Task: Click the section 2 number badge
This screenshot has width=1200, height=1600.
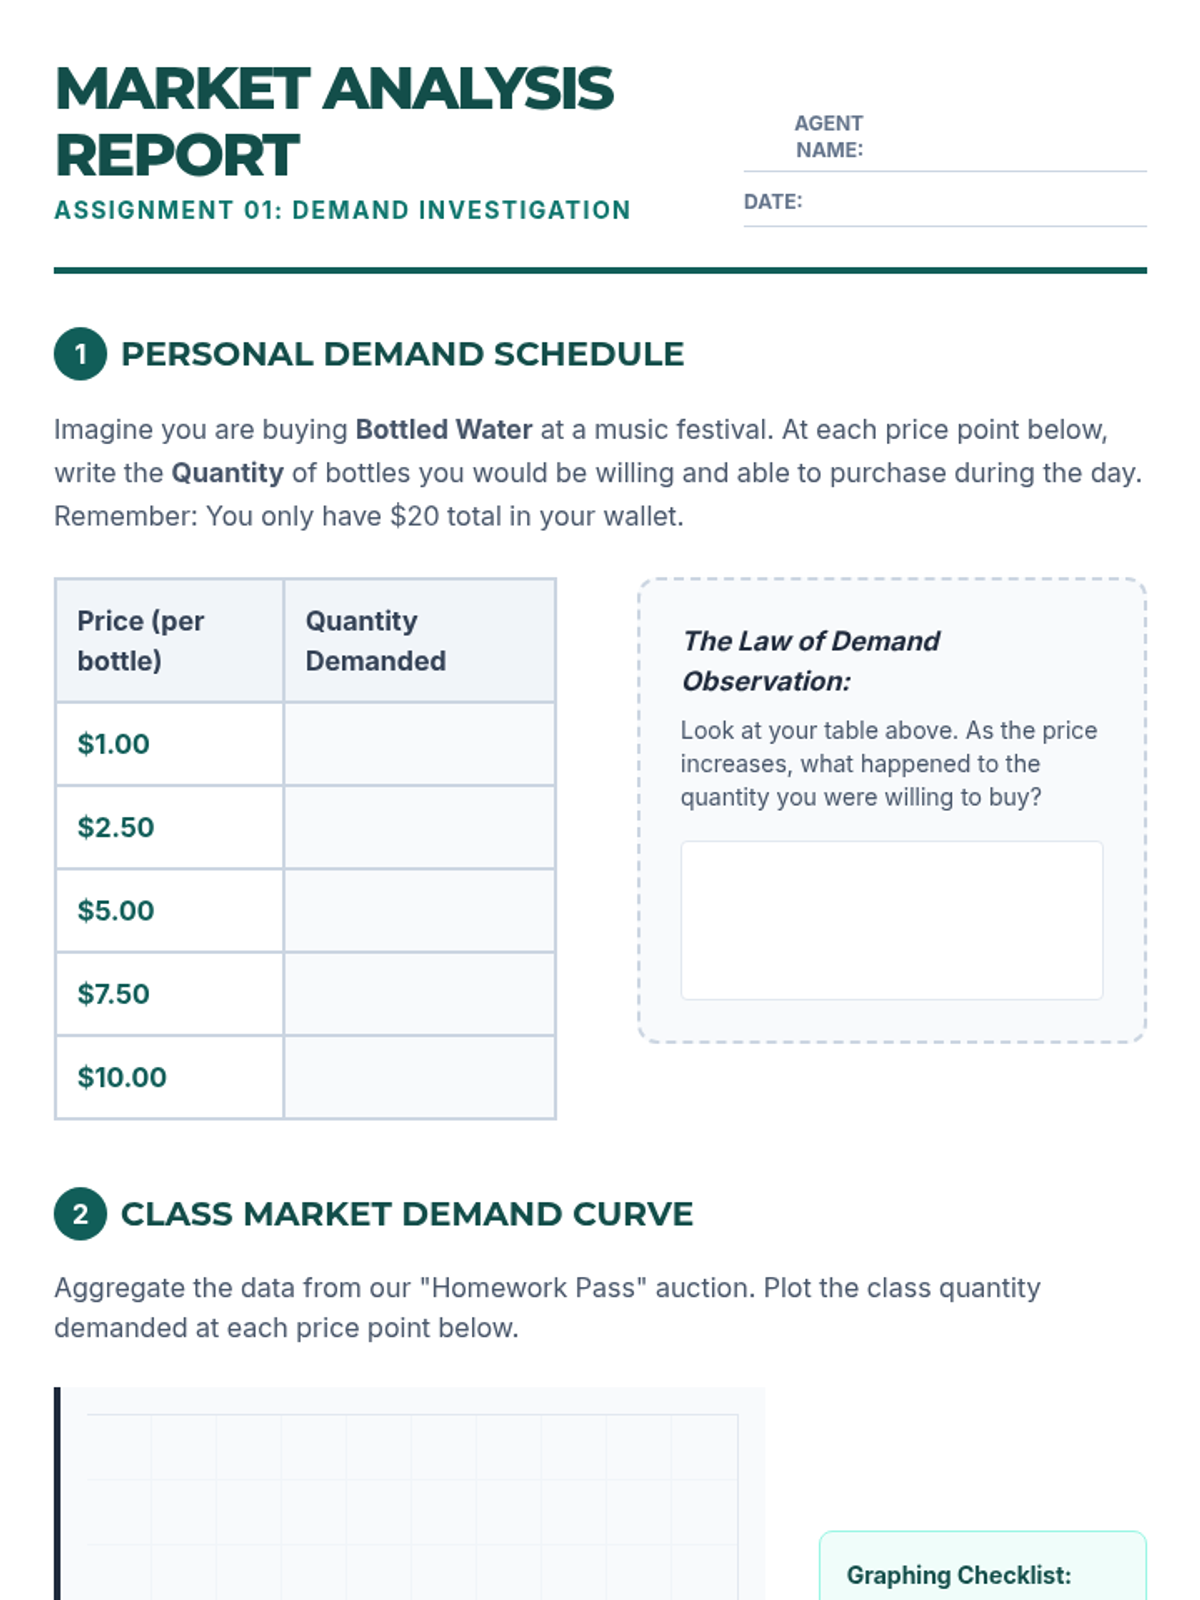Action: coord(80,1214)
